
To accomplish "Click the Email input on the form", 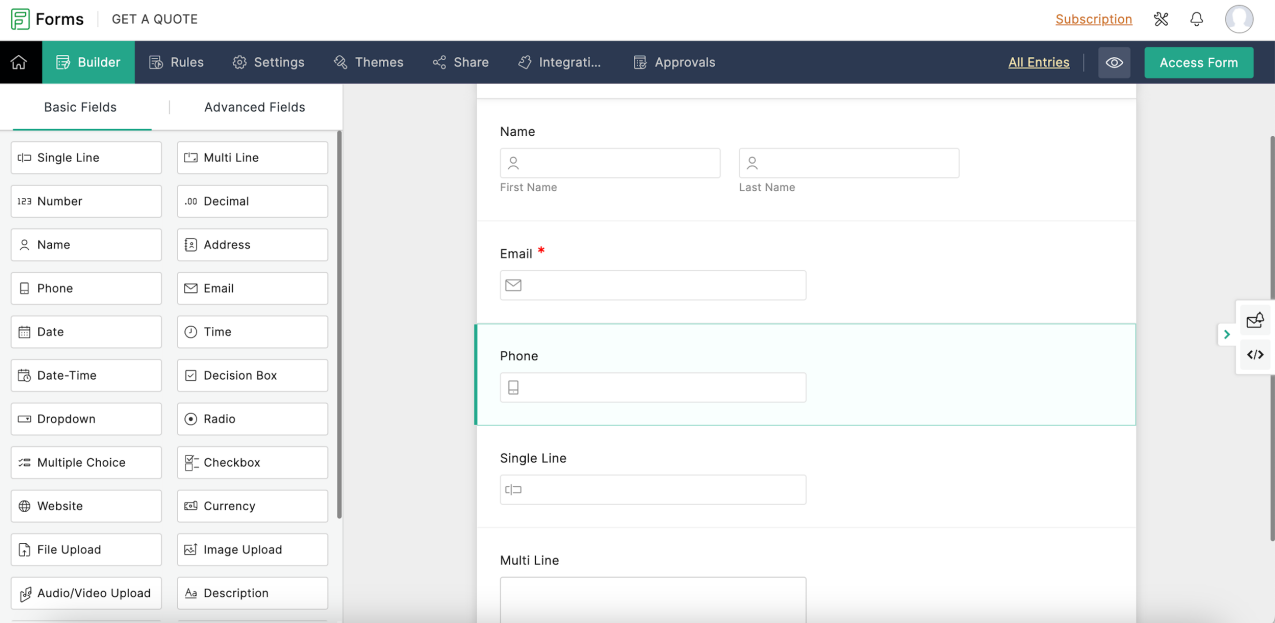I will (653, 285).
